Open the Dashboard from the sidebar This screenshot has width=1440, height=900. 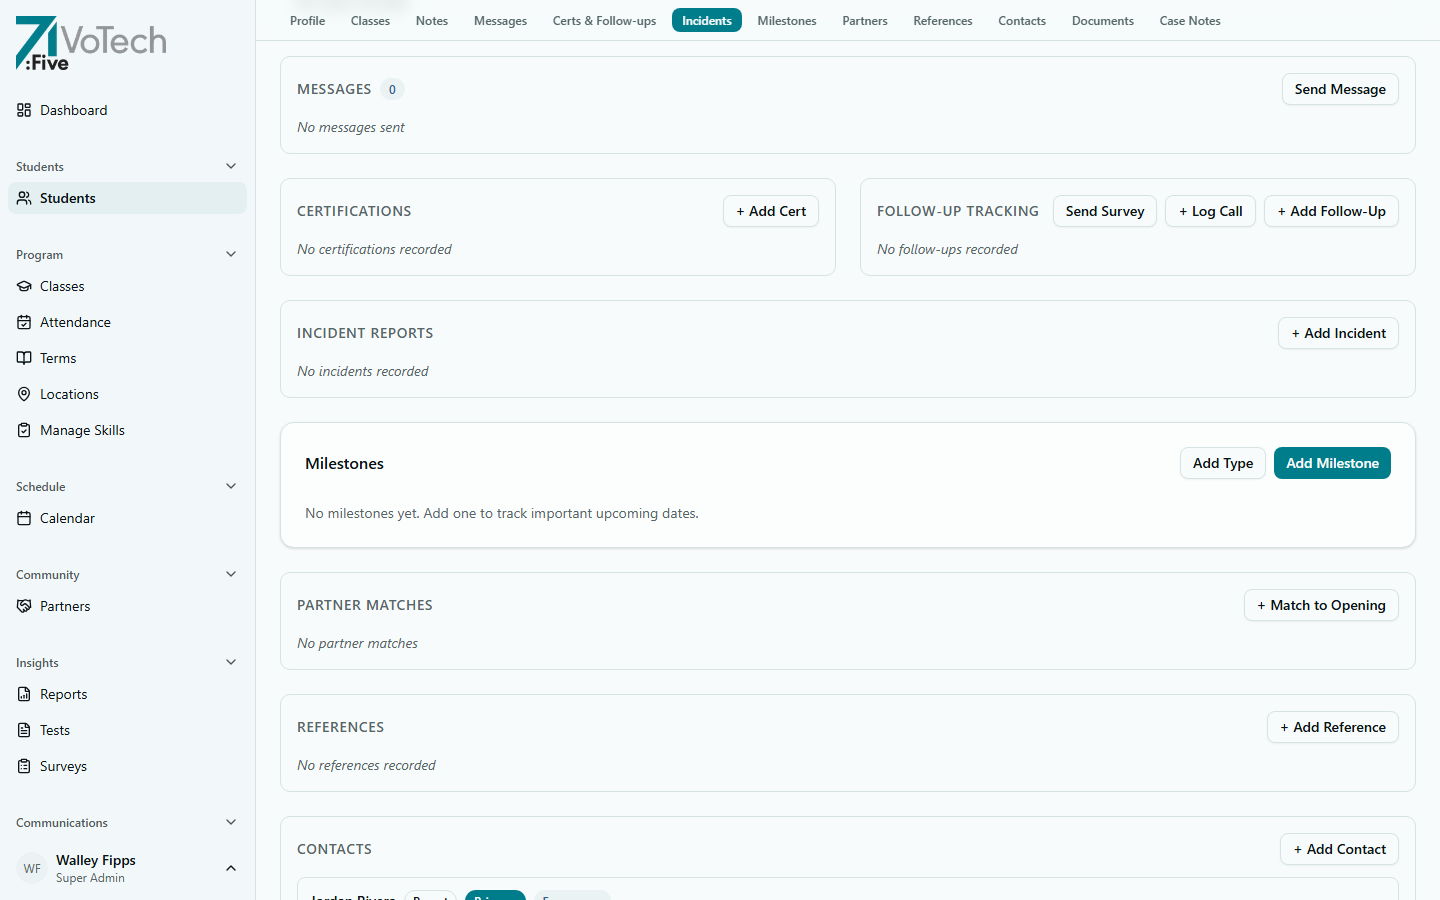tap(72, 110)
